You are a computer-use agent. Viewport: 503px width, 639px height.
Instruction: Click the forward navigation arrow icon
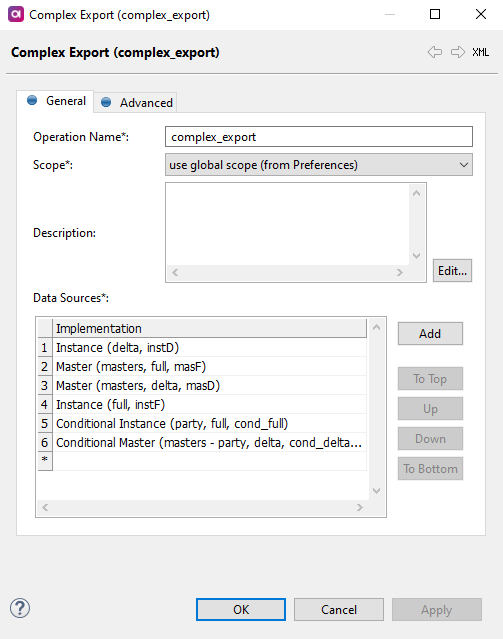point(458,52)
